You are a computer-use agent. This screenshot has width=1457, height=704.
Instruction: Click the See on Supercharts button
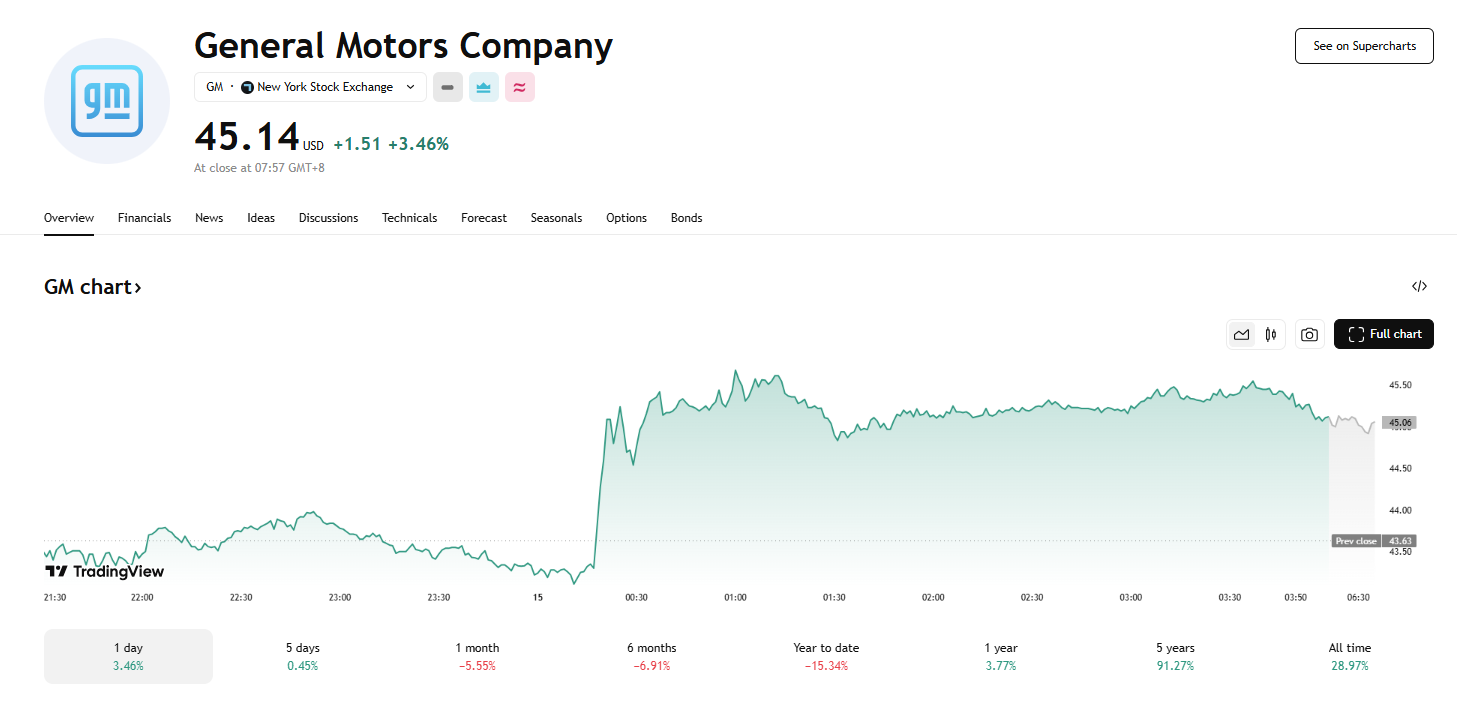pos(1364,46)
